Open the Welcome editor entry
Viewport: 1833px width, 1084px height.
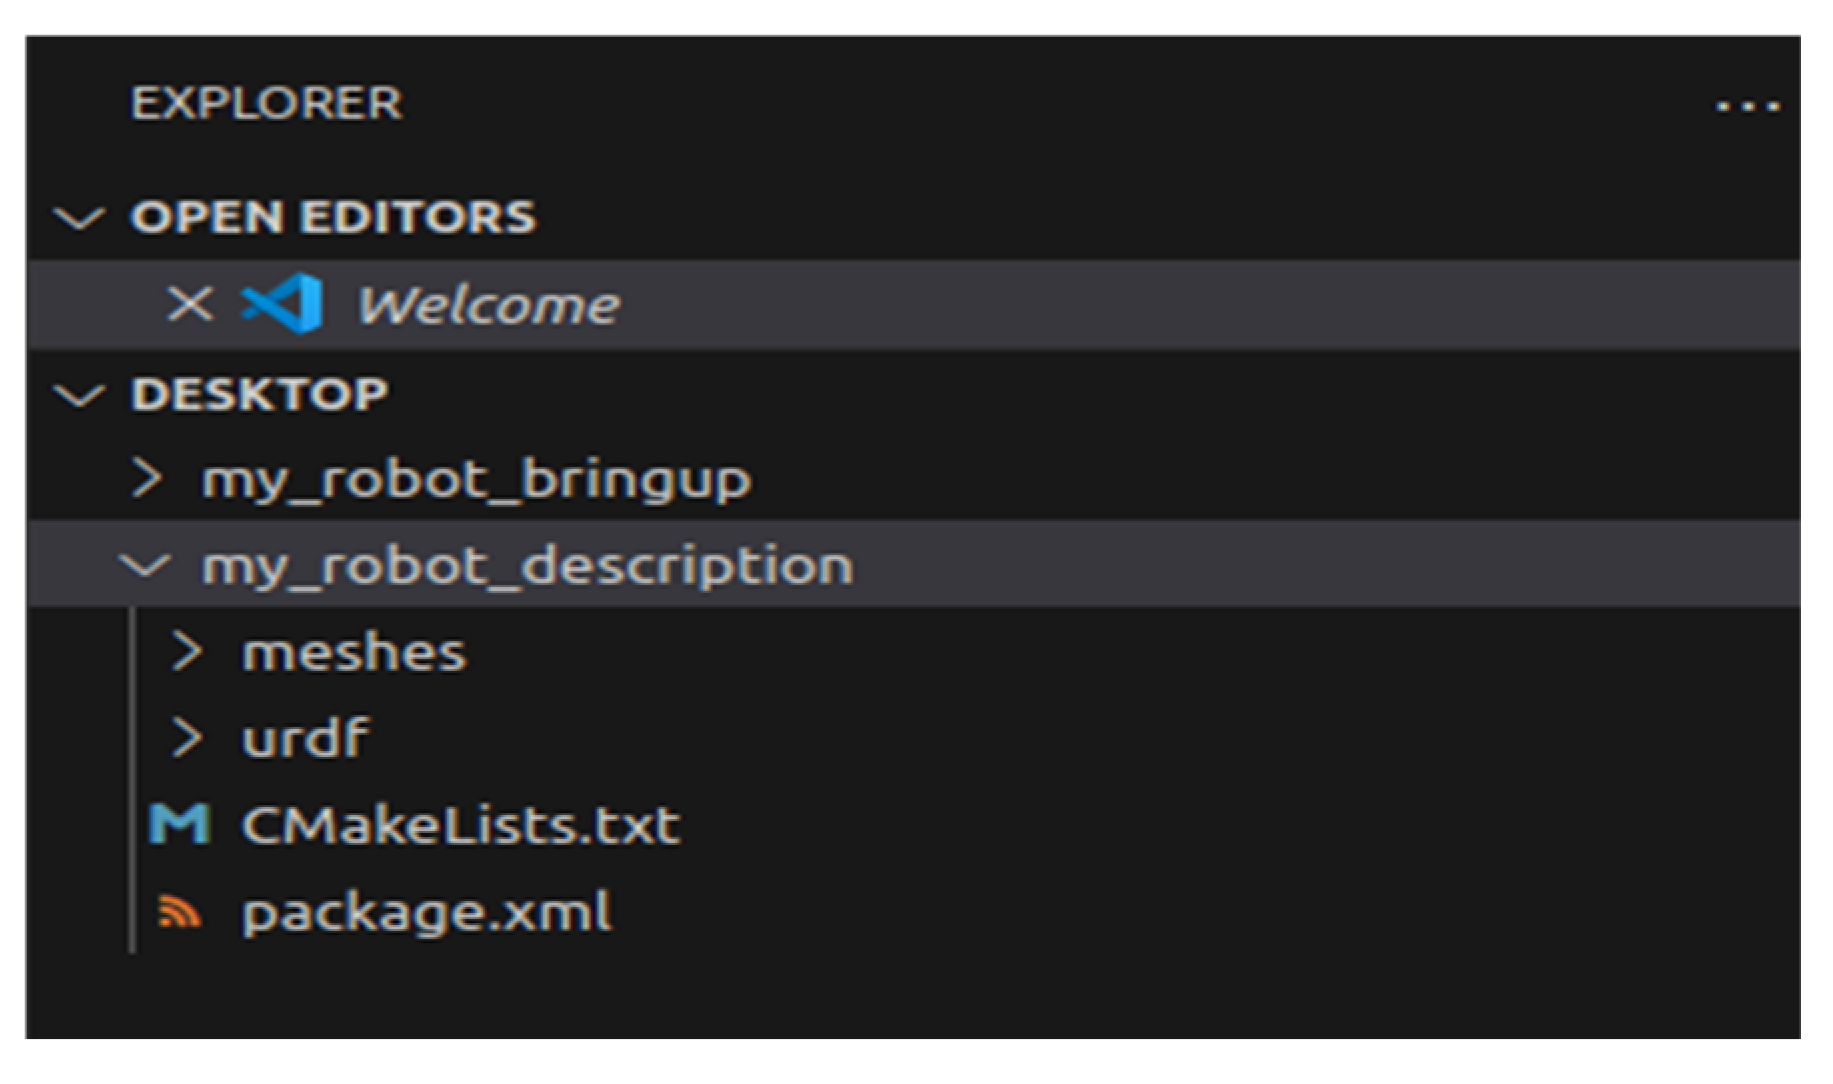(x=488, y=305)
